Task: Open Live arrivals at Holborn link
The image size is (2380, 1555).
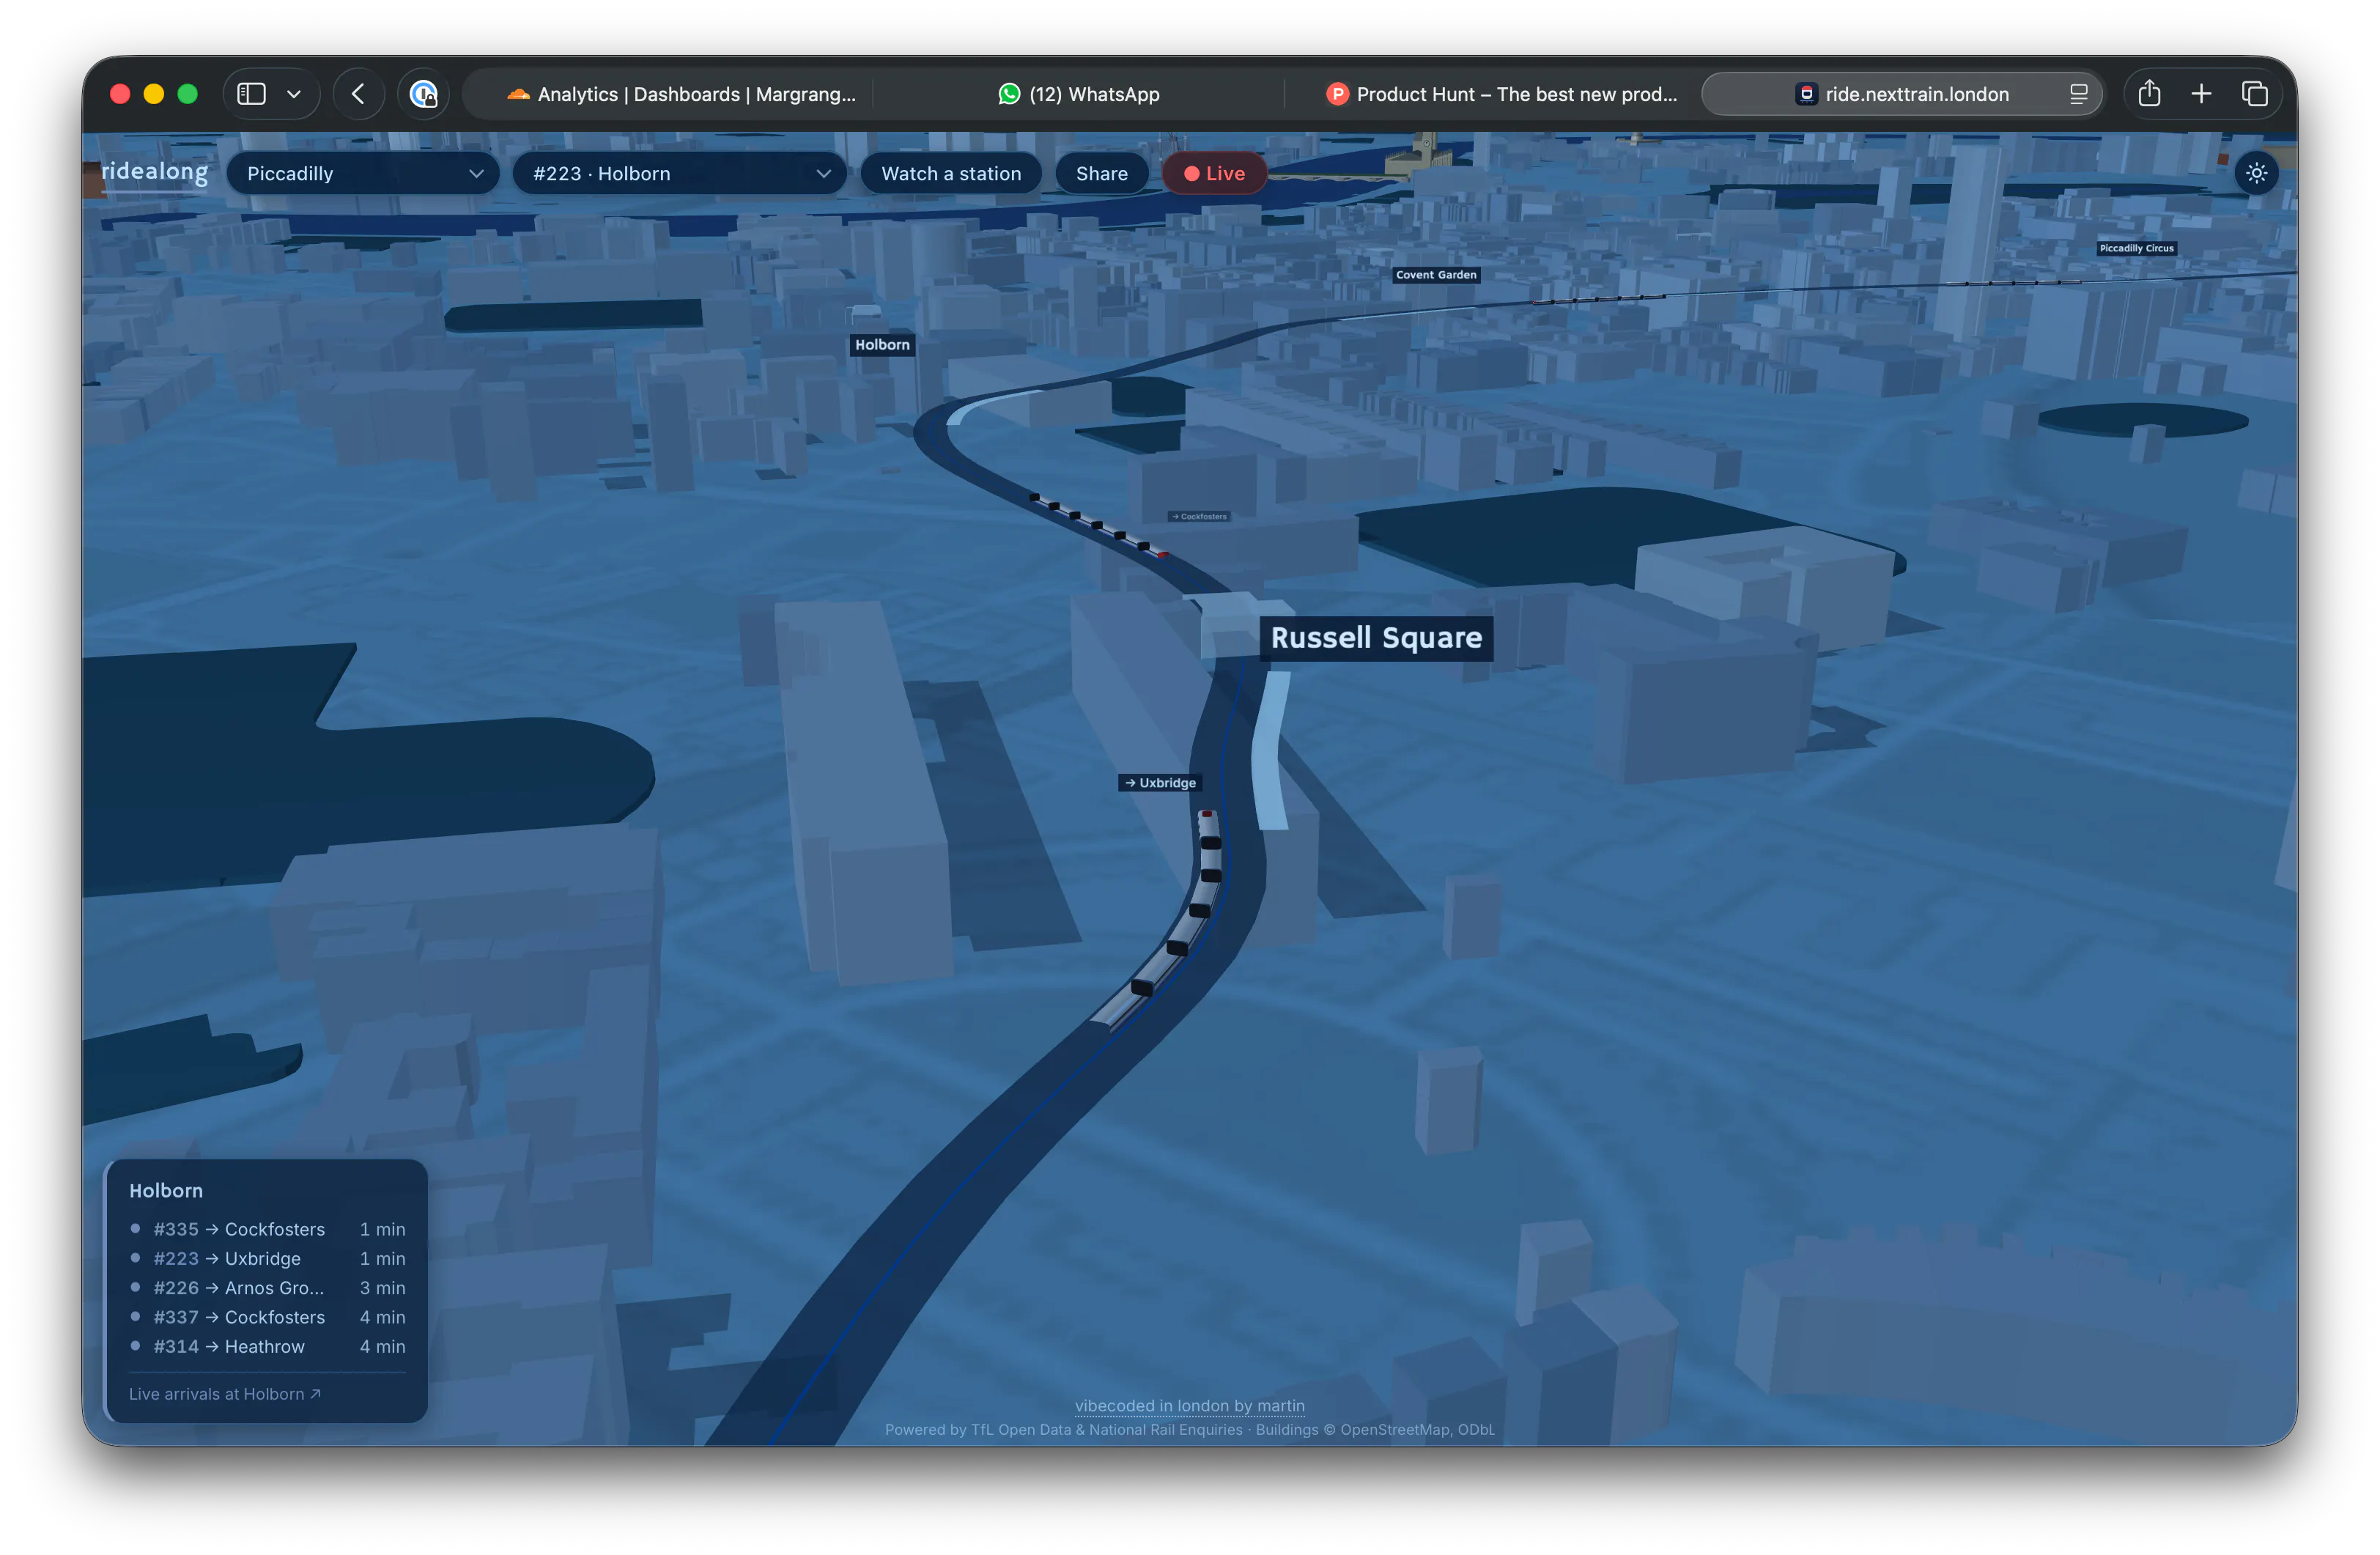Action: [225, 1394]
